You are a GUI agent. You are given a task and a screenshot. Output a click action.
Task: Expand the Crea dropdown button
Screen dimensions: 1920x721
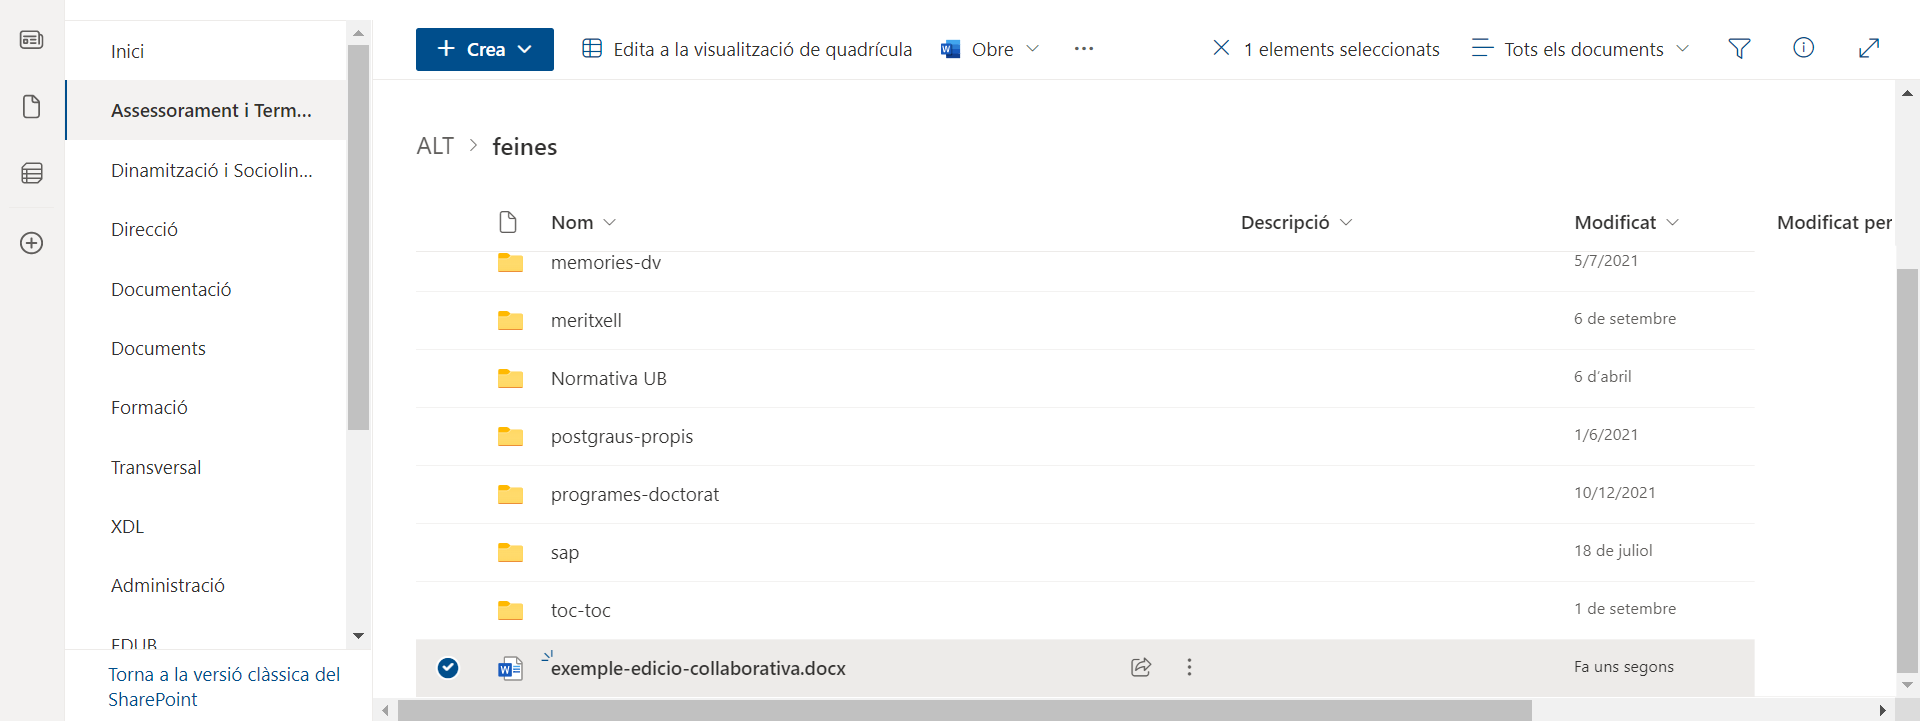(485, 49)
